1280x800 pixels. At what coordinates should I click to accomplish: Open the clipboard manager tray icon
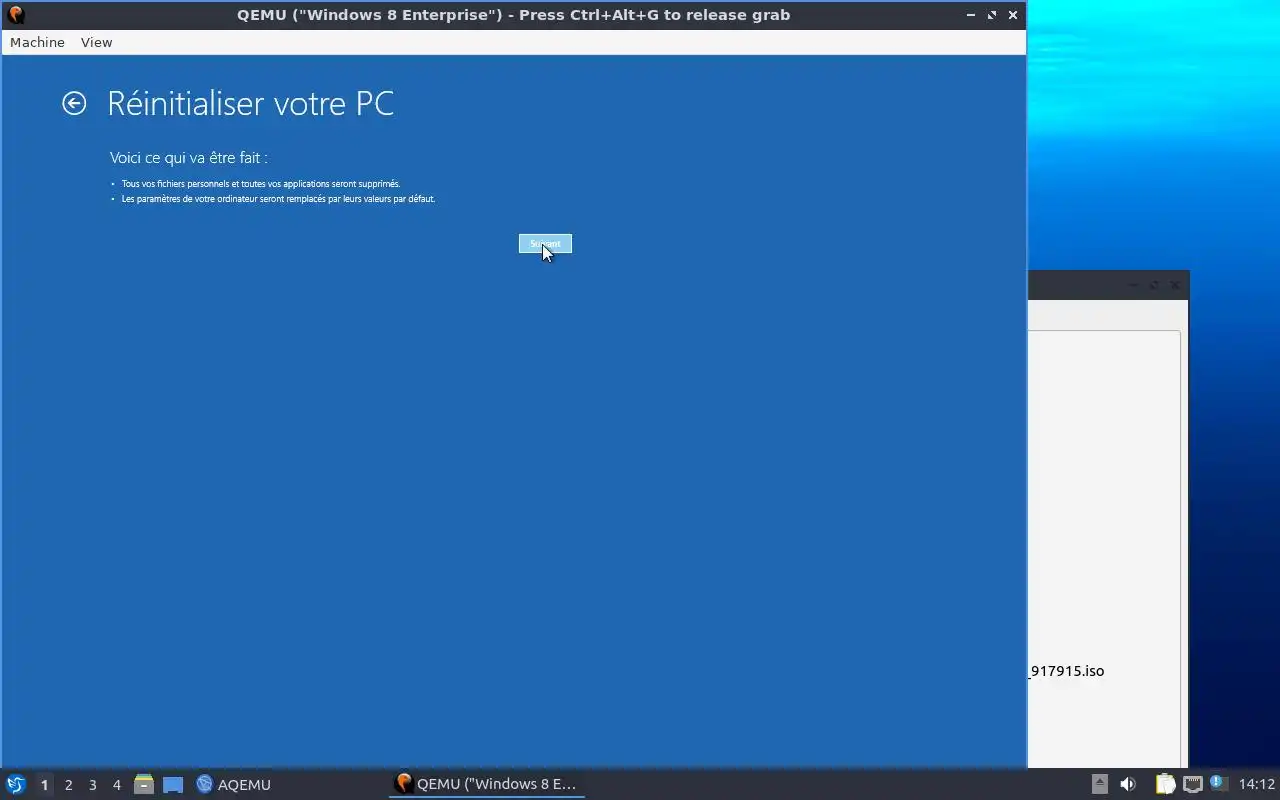point(1165,784)
